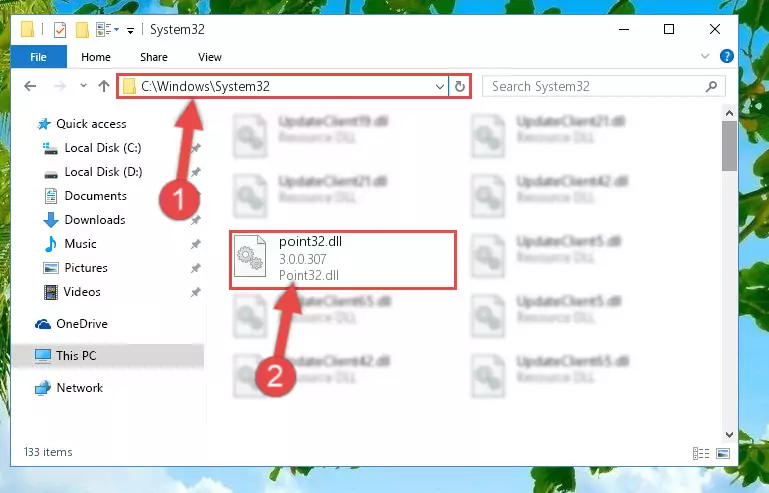769x493 pixels.
Task: Open Music in the sidebar
Action: point(80,244)
